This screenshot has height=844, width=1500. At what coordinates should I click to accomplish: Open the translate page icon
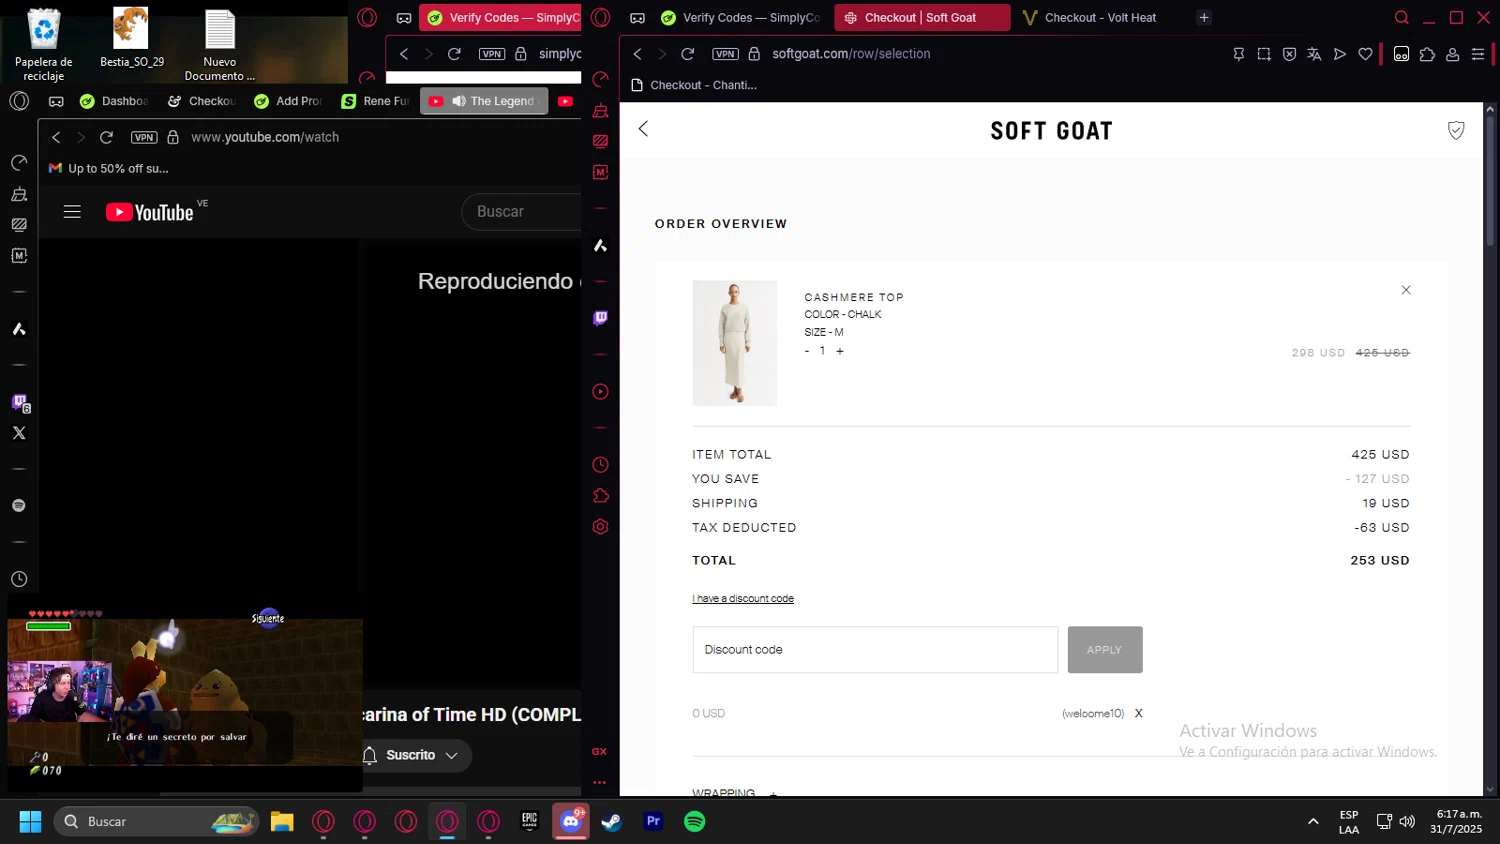coord(1314,54)
